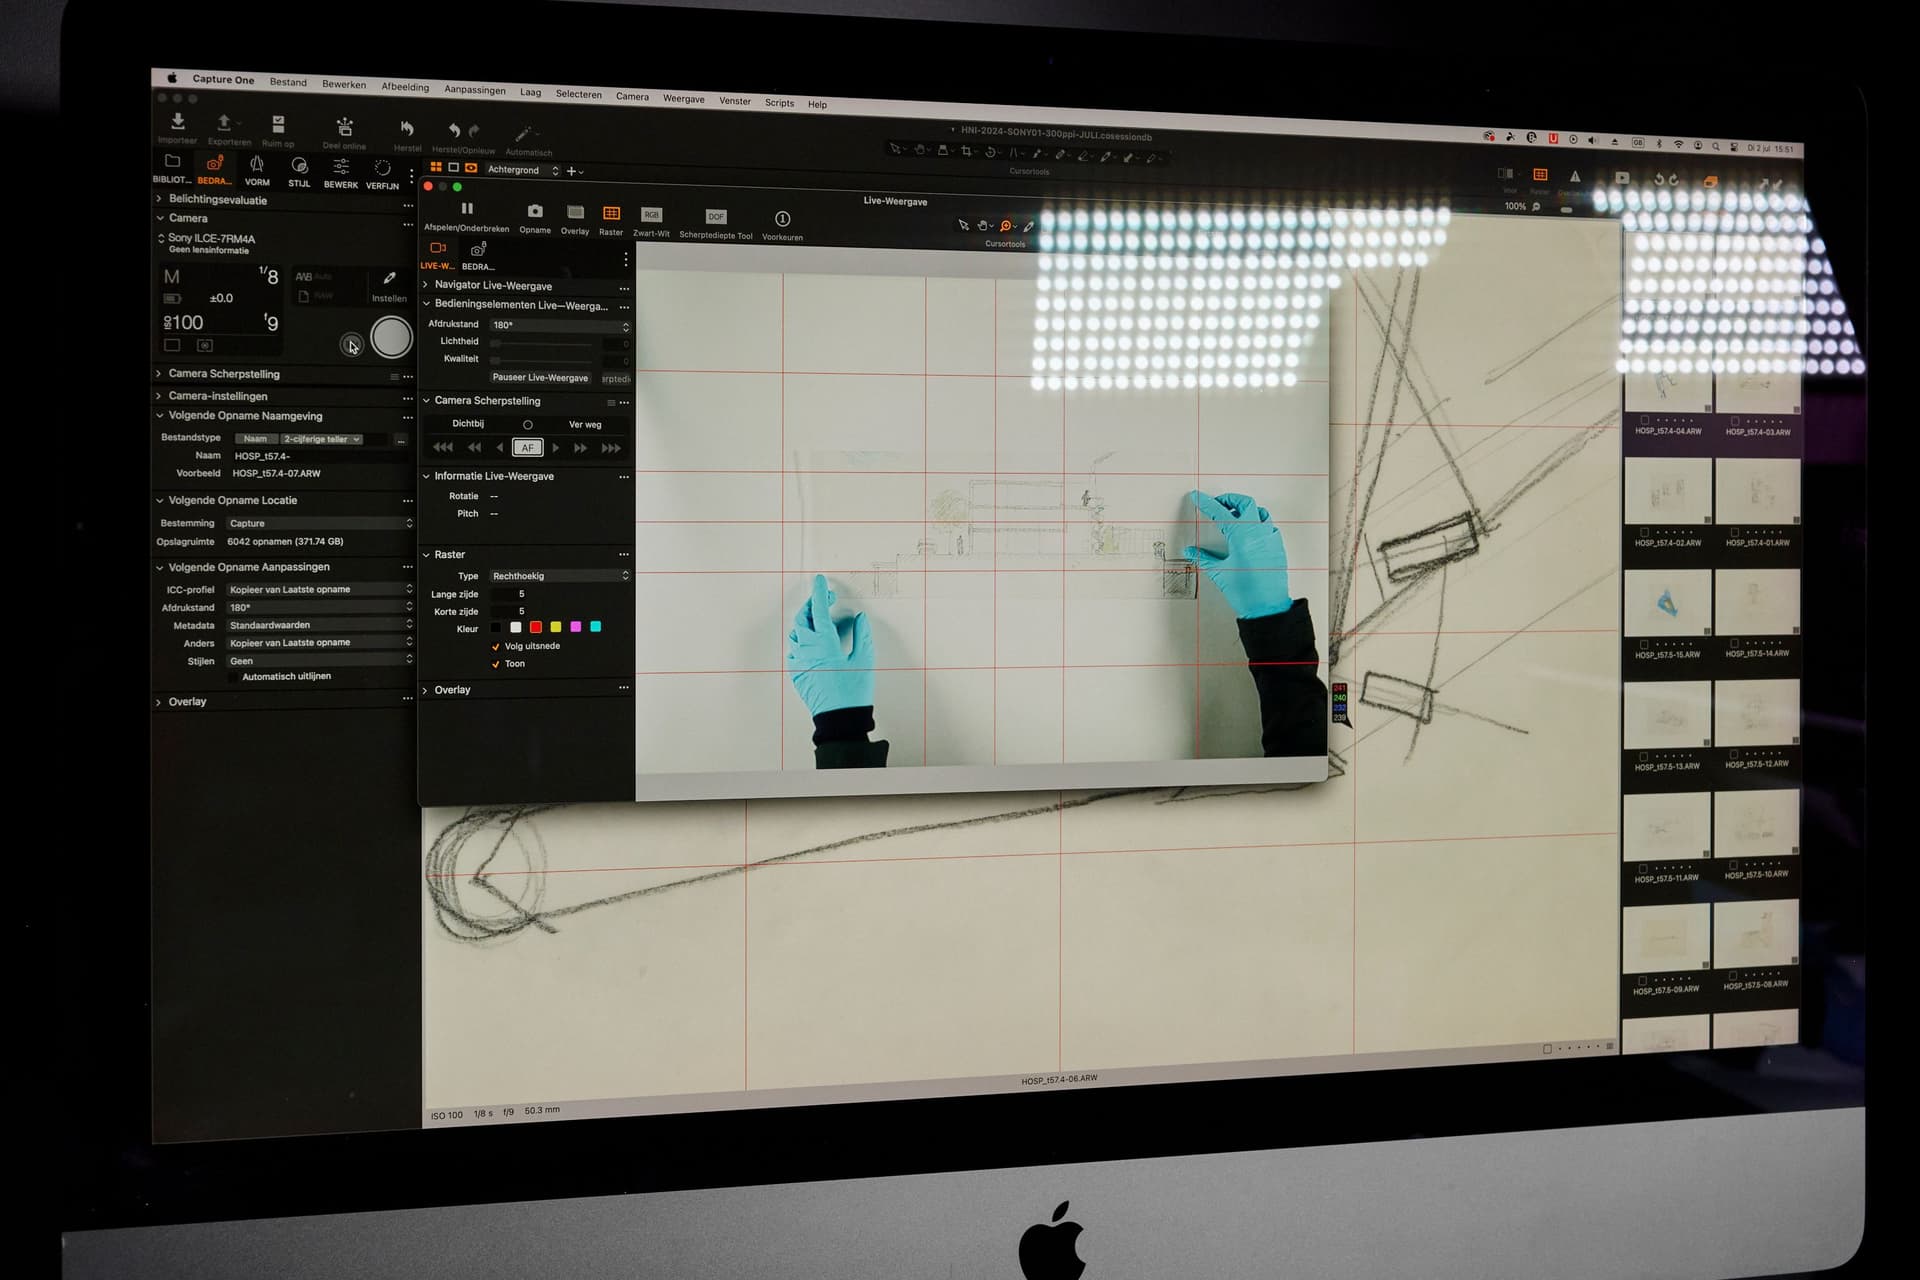Image resolution: width=1920 pixels, height=1280 pixels.
Task: Select the cyan raster colour swatch
Action: tap(596, 627)
